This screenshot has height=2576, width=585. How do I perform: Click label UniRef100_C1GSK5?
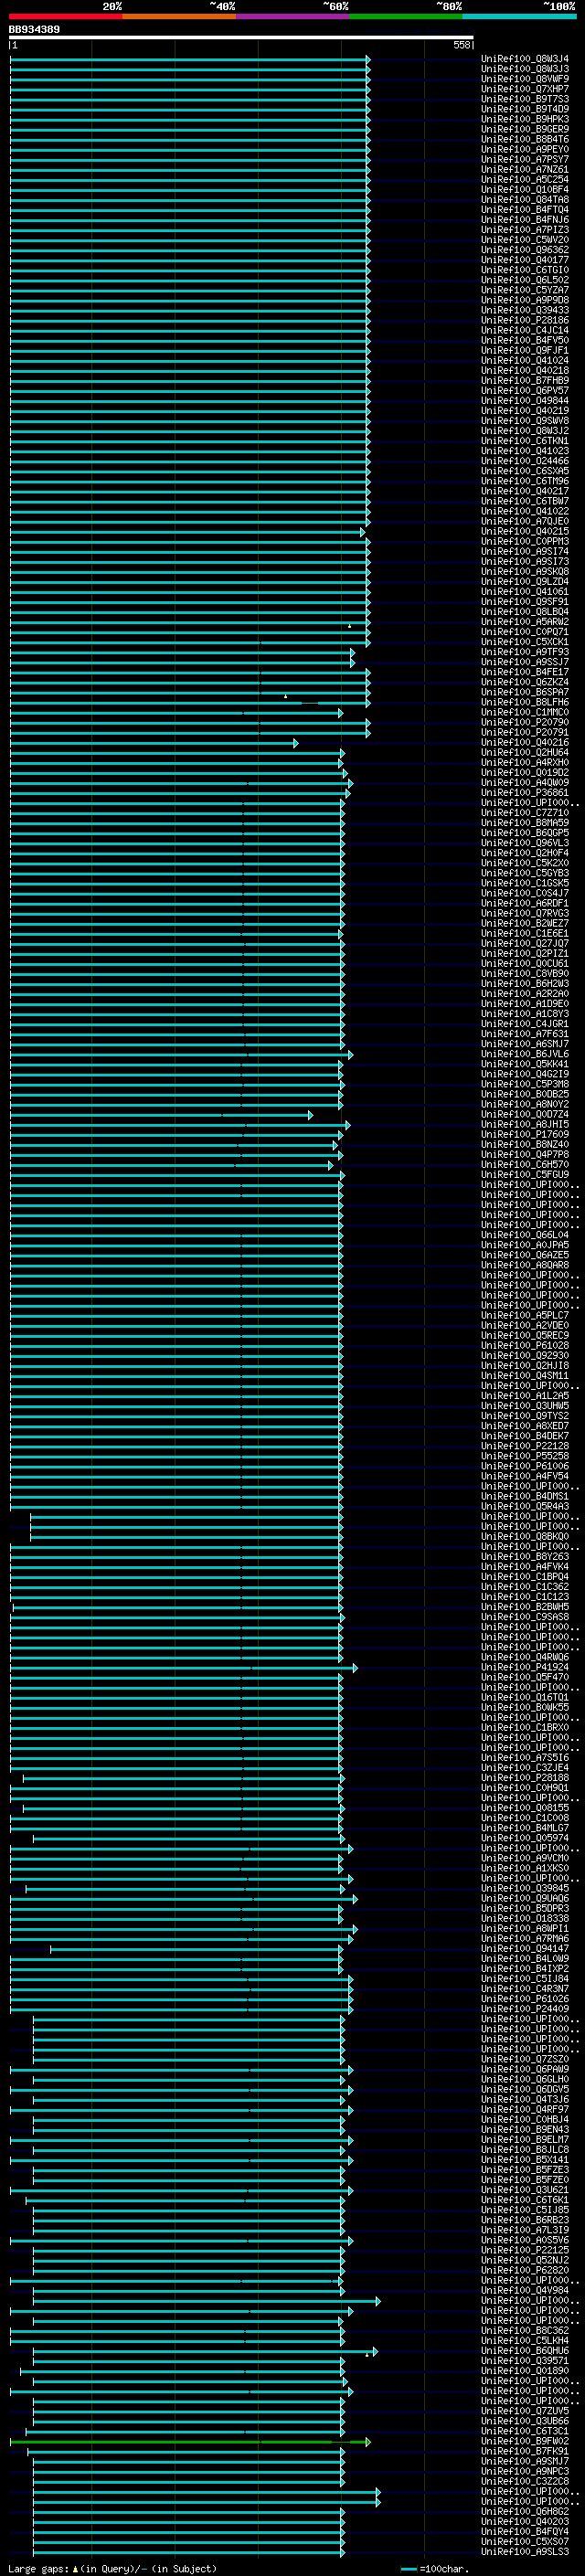pyautogui.click(x=525, y=883)
